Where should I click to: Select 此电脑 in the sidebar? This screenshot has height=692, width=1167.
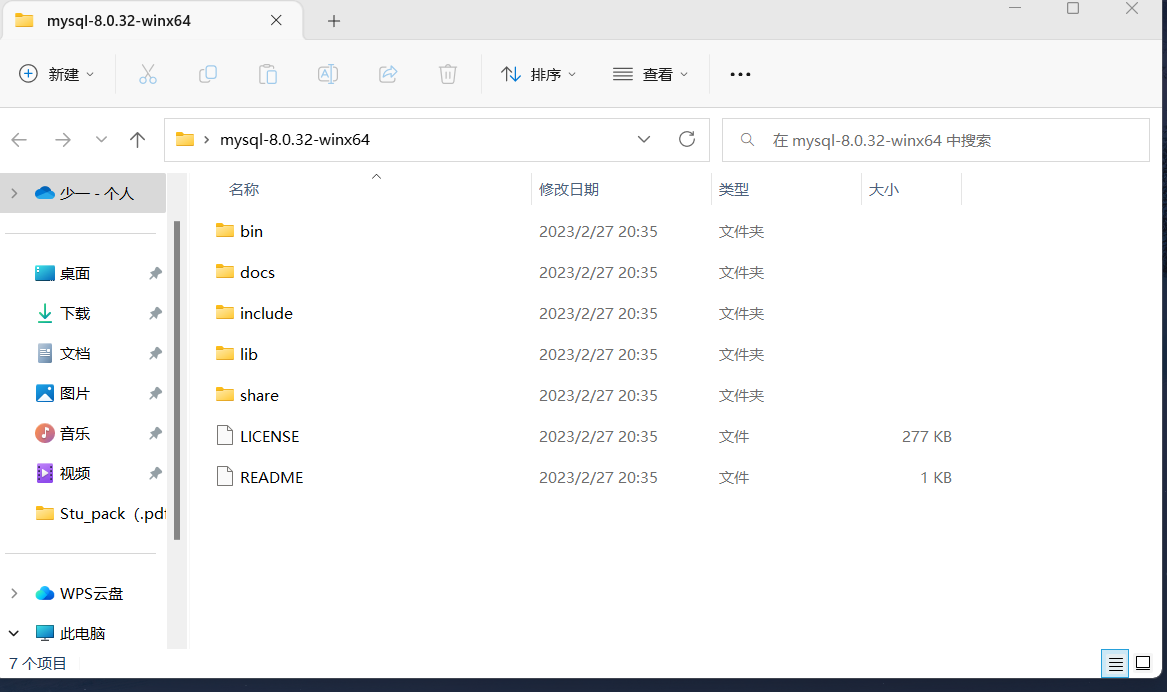tap(82, 634)
